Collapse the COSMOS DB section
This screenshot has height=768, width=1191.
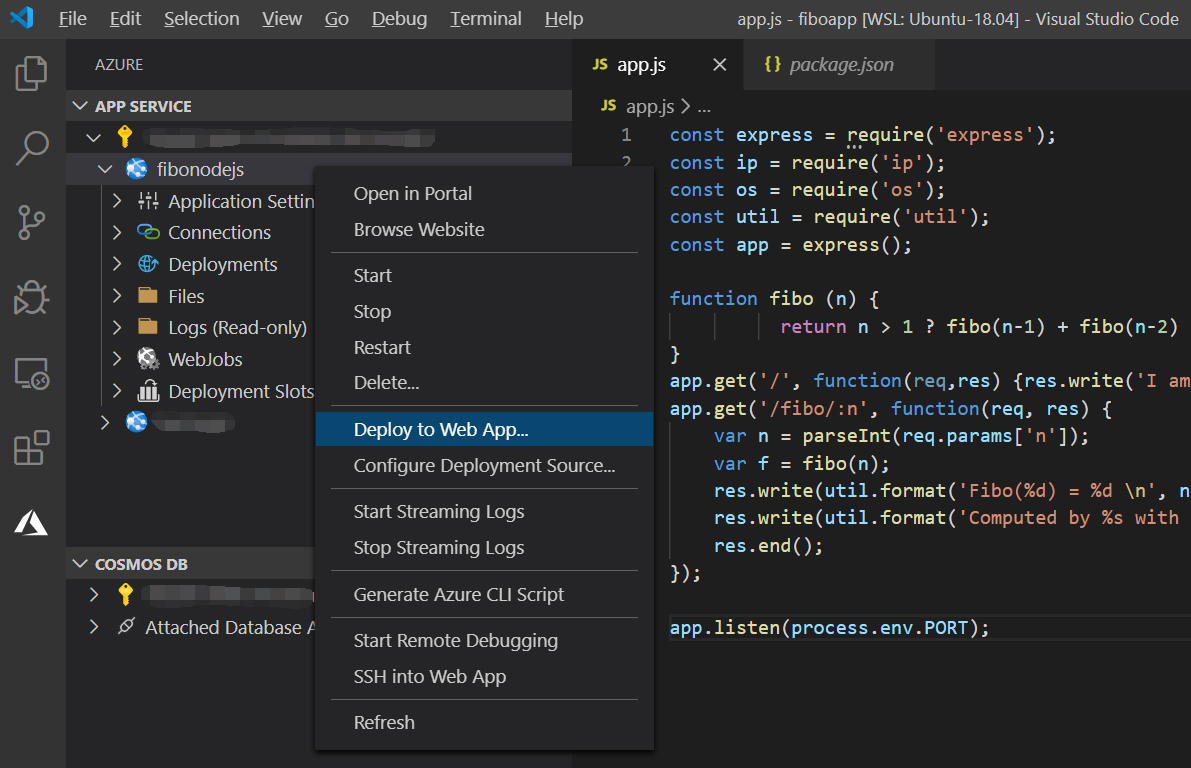(80, 564)
